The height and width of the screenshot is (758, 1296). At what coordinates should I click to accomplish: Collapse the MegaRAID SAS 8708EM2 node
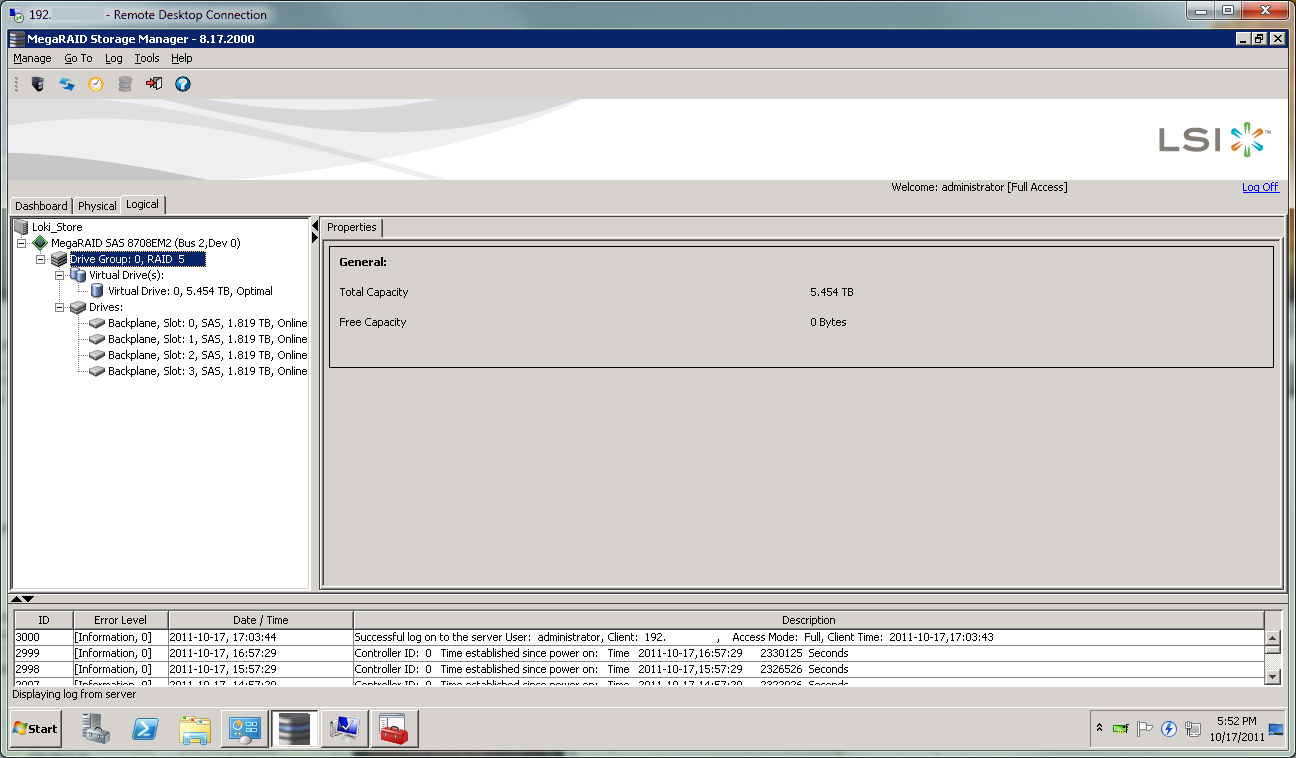(22, 243)
